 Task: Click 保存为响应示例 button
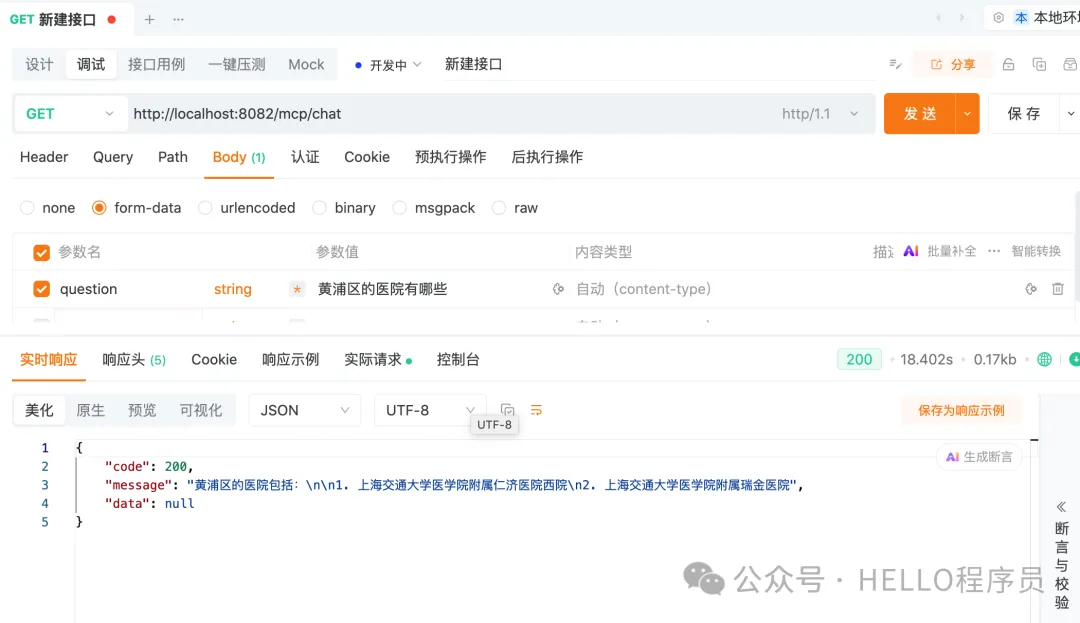962,410
